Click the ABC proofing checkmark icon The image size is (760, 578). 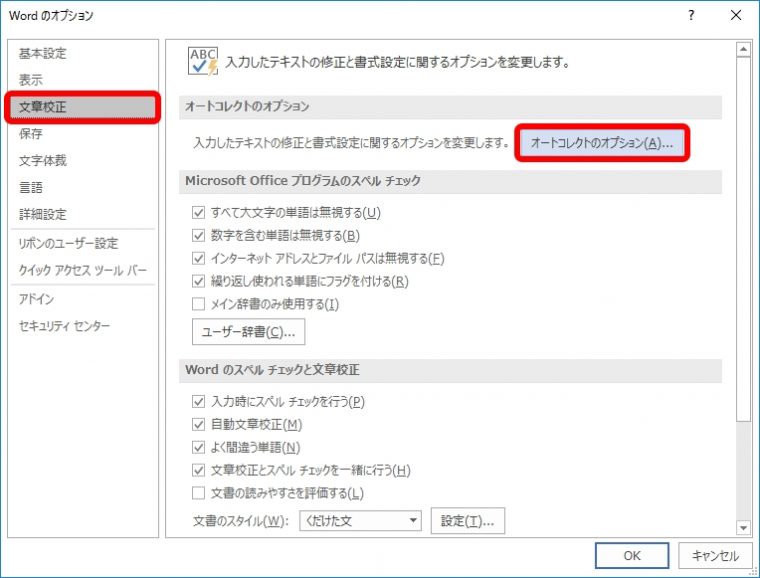203,61
